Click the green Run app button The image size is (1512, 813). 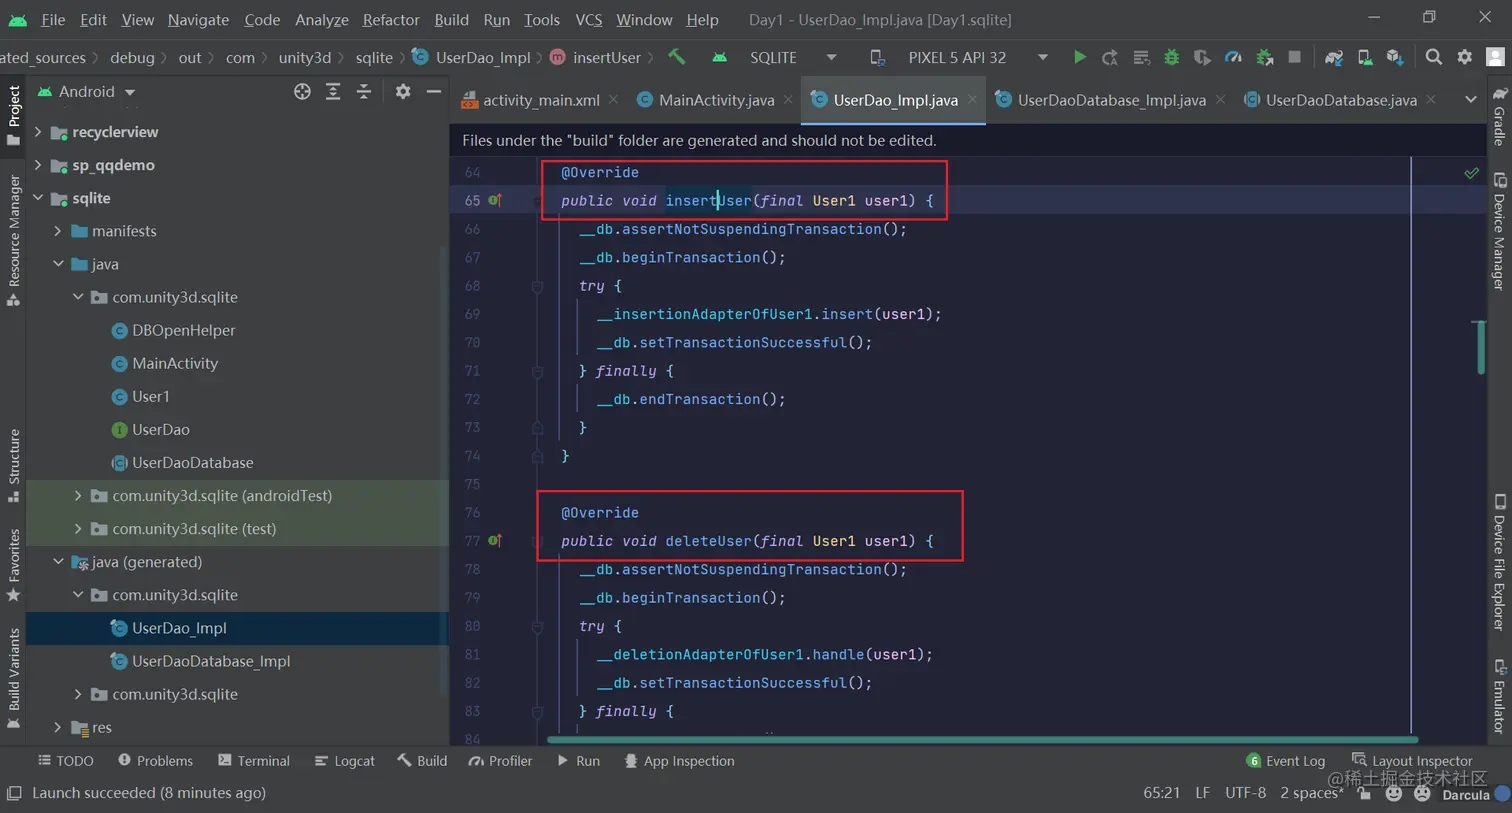pyautogui.click(x=1079, y=57)
